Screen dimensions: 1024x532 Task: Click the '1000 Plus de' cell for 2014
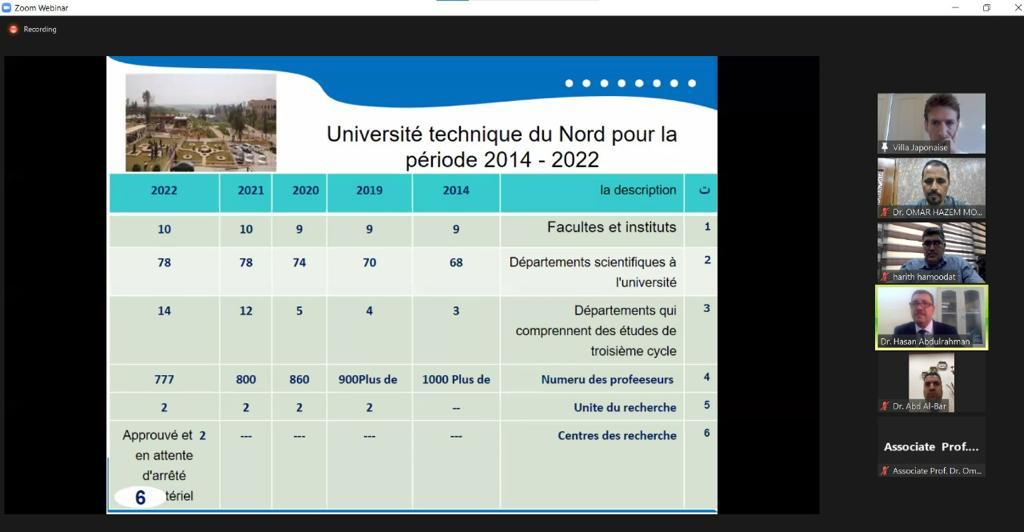coord(456,379)
